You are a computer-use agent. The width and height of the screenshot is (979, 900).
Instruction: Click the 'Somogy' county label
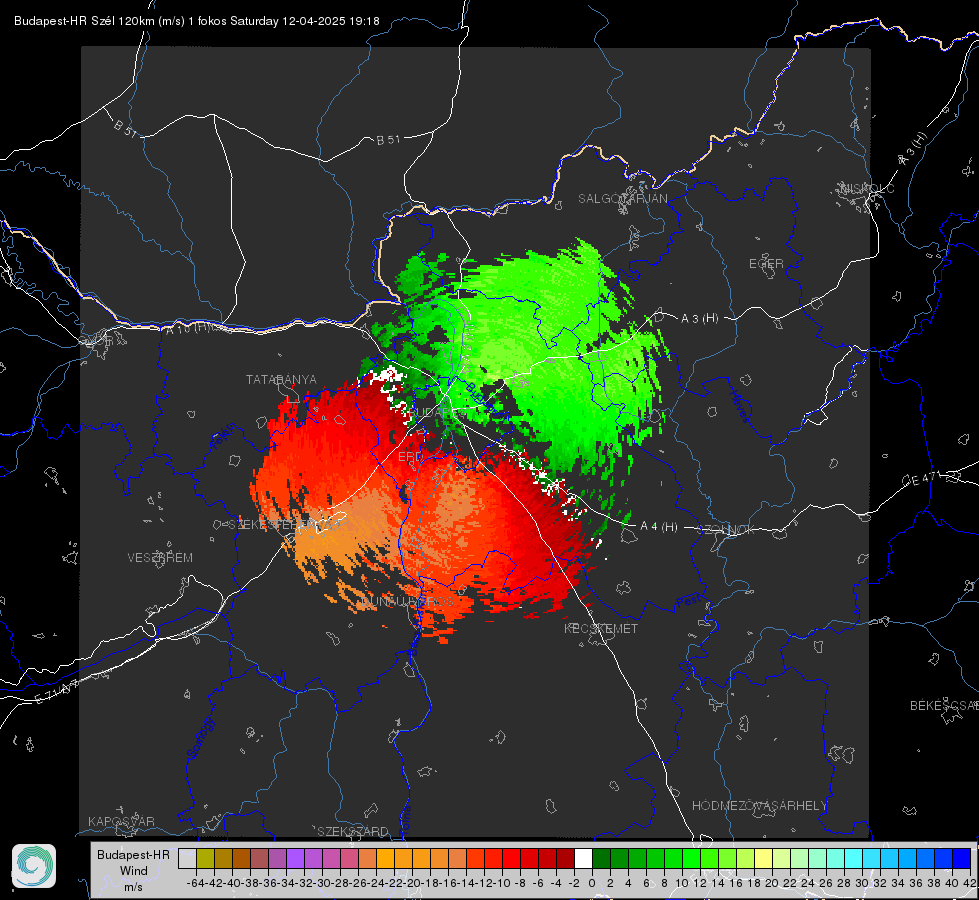[201, 738]
